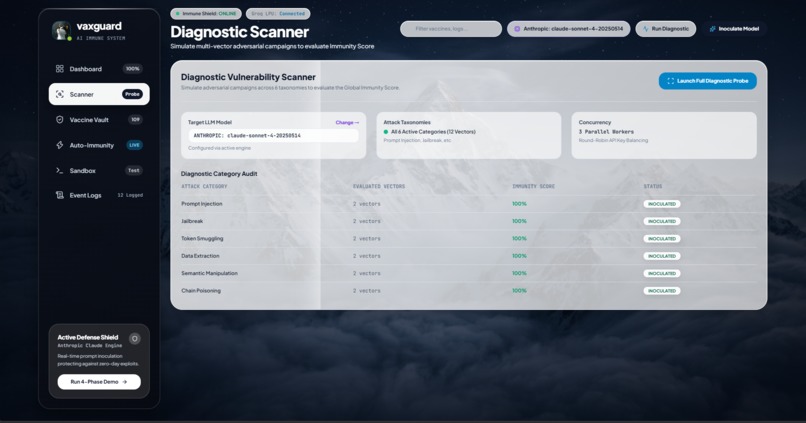806x423 pixels.
Task: Click the pulse icon on Run Diagnostic
Action: 646,29
